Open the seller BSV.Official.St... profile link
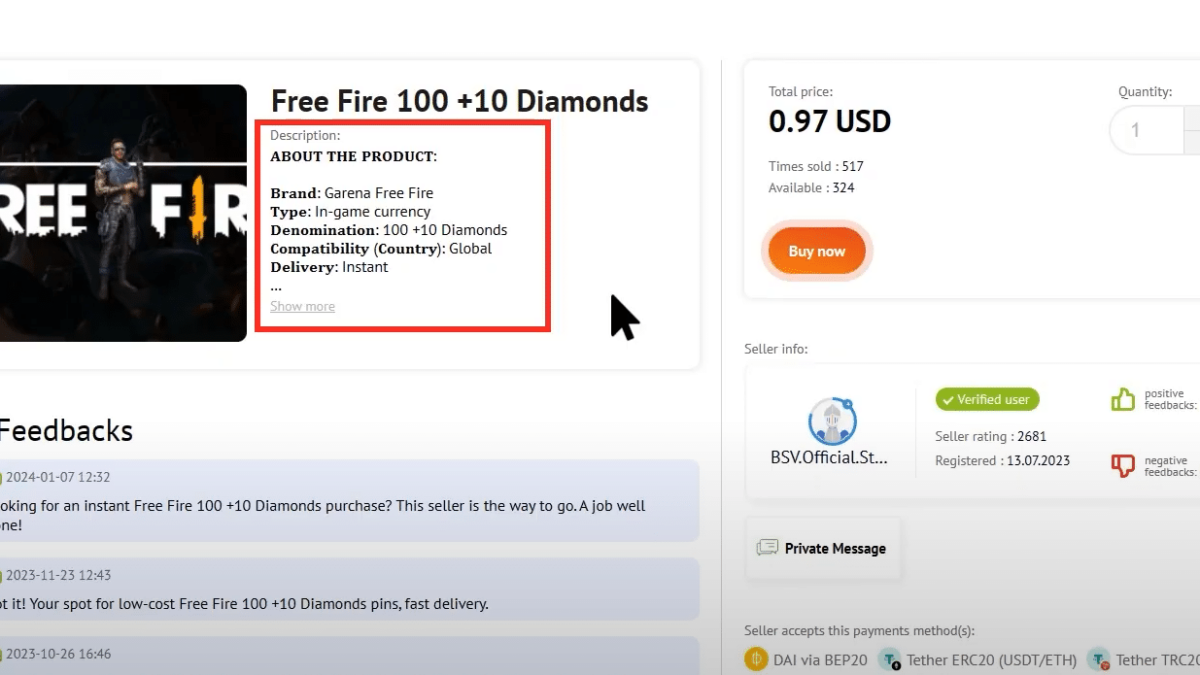Screen dimensions: 1200x675 click(x=830, y=457)
